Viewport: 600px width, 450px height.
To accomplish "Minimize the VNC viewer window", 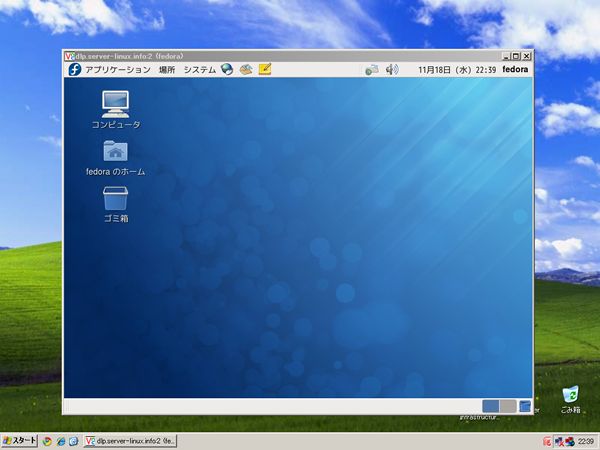I will pos(506,56).
